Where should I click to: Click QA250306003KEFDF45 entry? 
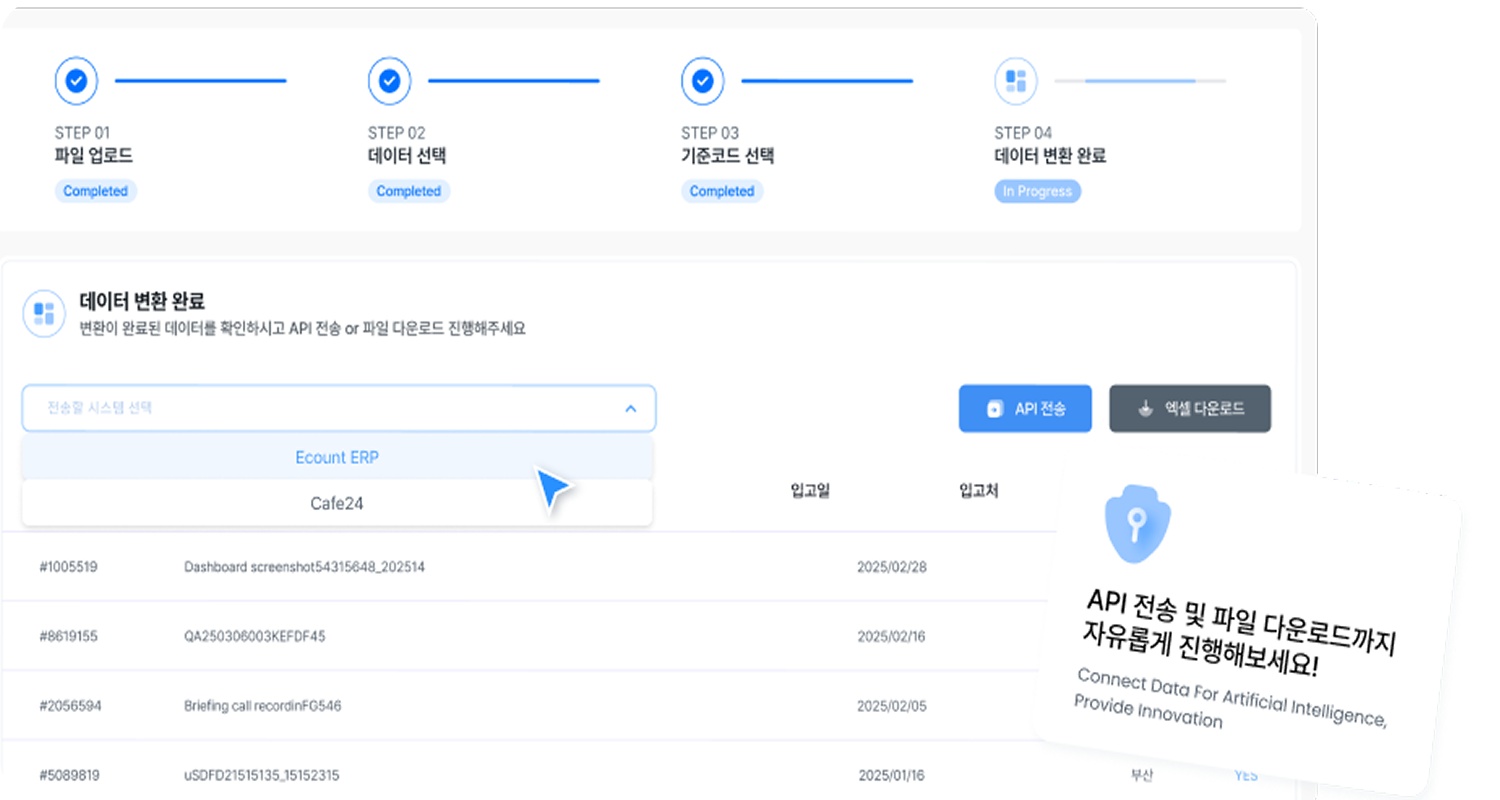pyautogui.click(x=255, y=636)
